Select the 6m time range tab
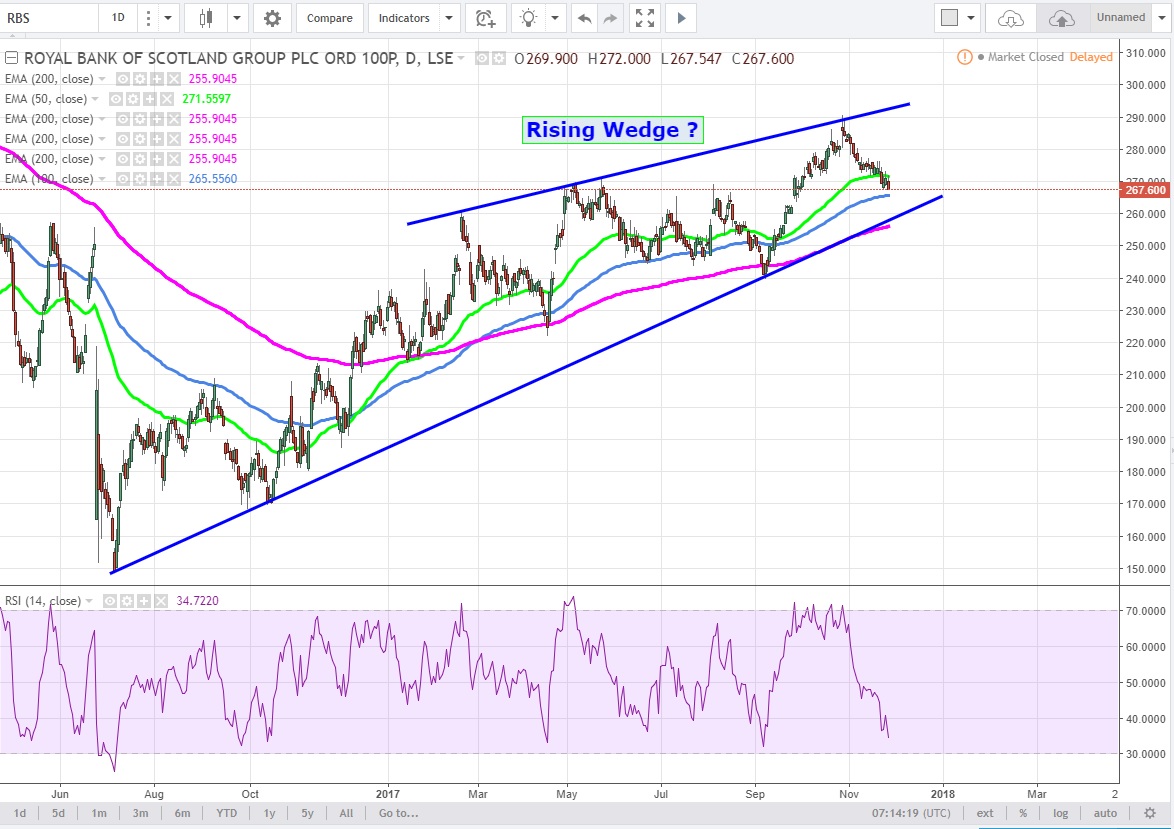Screen dimensions: 1174x829 click(181, 813)
